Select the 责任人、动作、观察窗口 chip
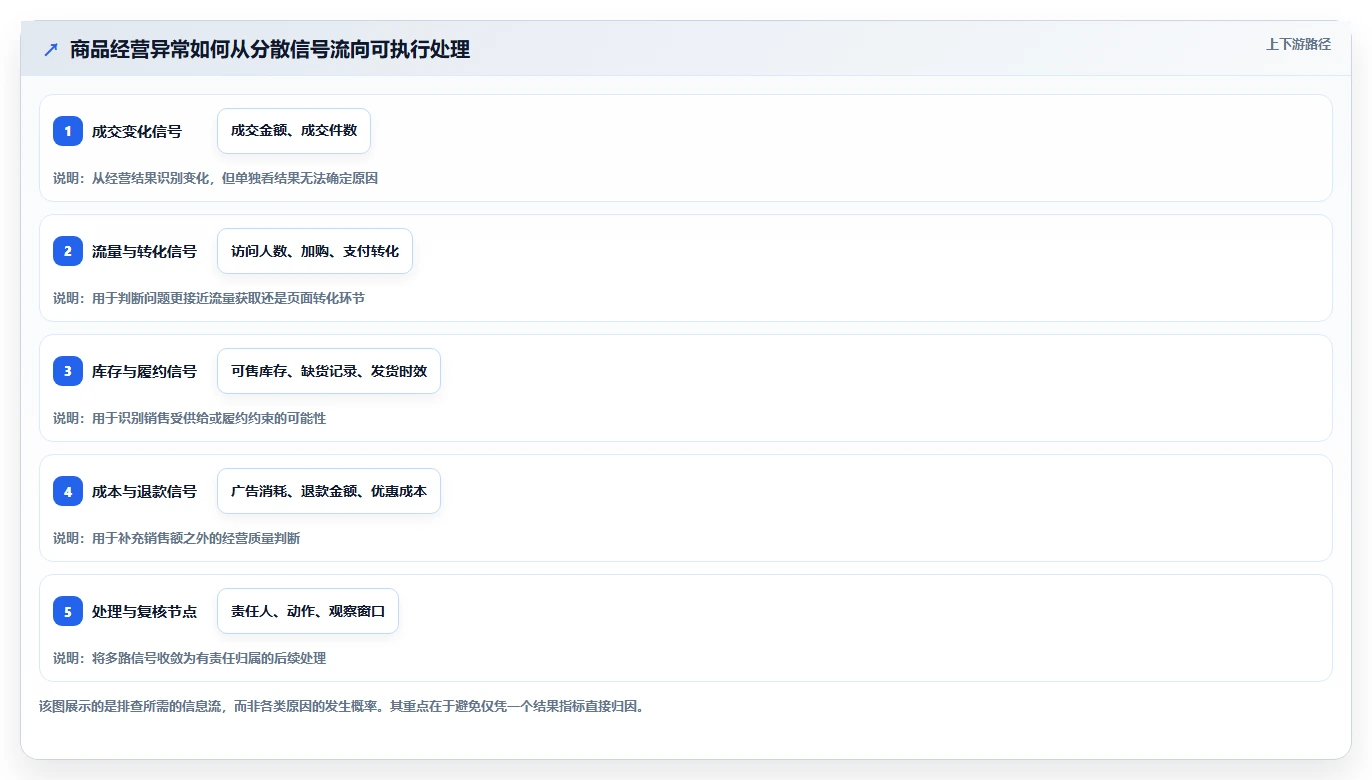 pyautogui.click(x=308, y=611)
